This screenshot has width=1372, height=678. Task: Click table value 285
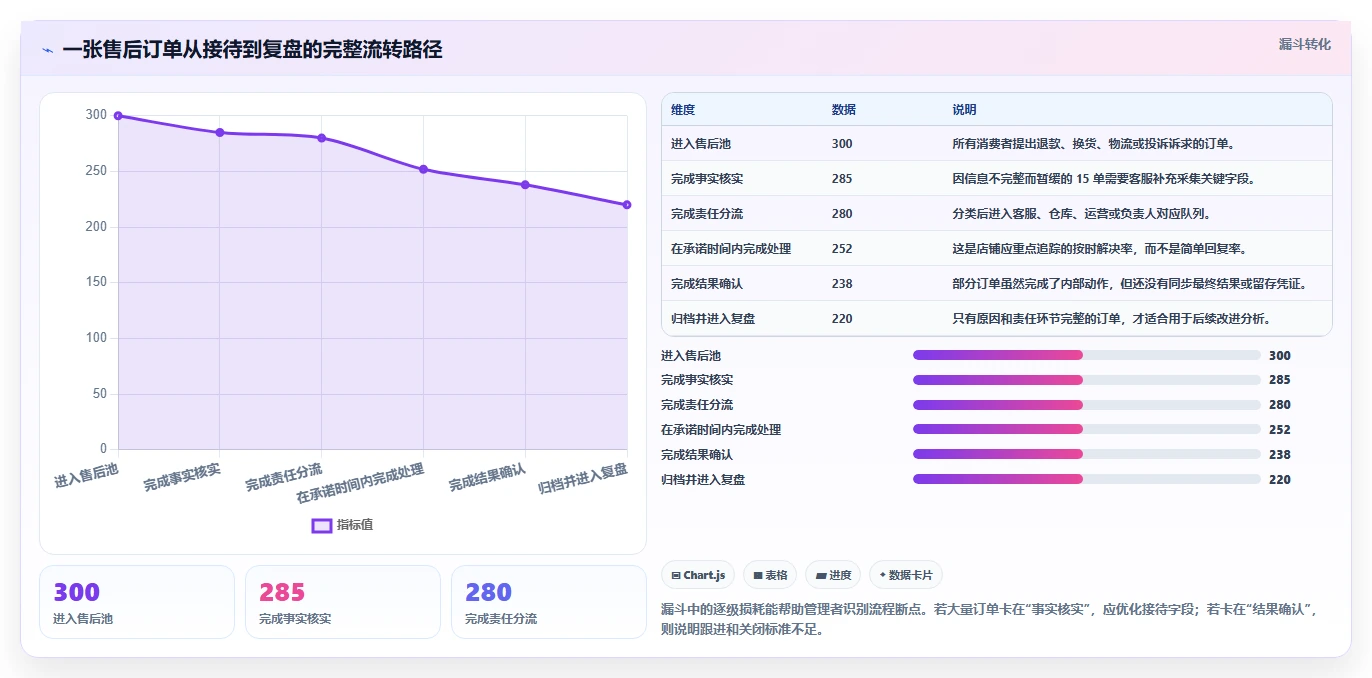click(x=842, y=179)
